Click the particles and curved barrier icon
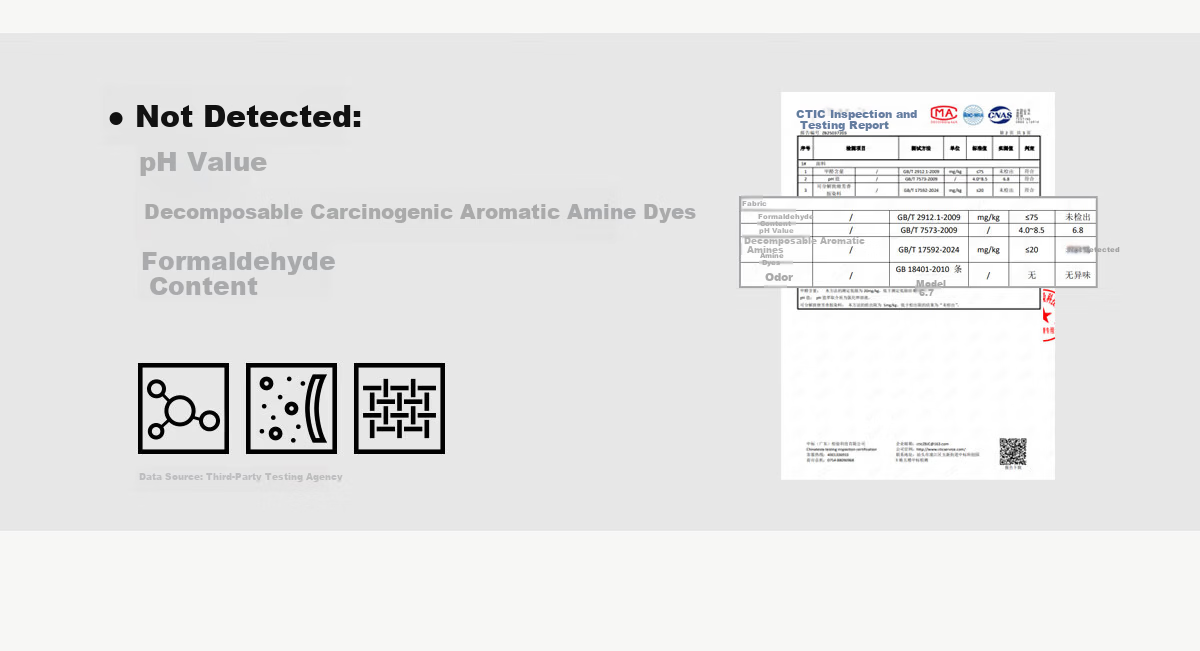Viewport: 1200px width, 651px height. point(291,408)
